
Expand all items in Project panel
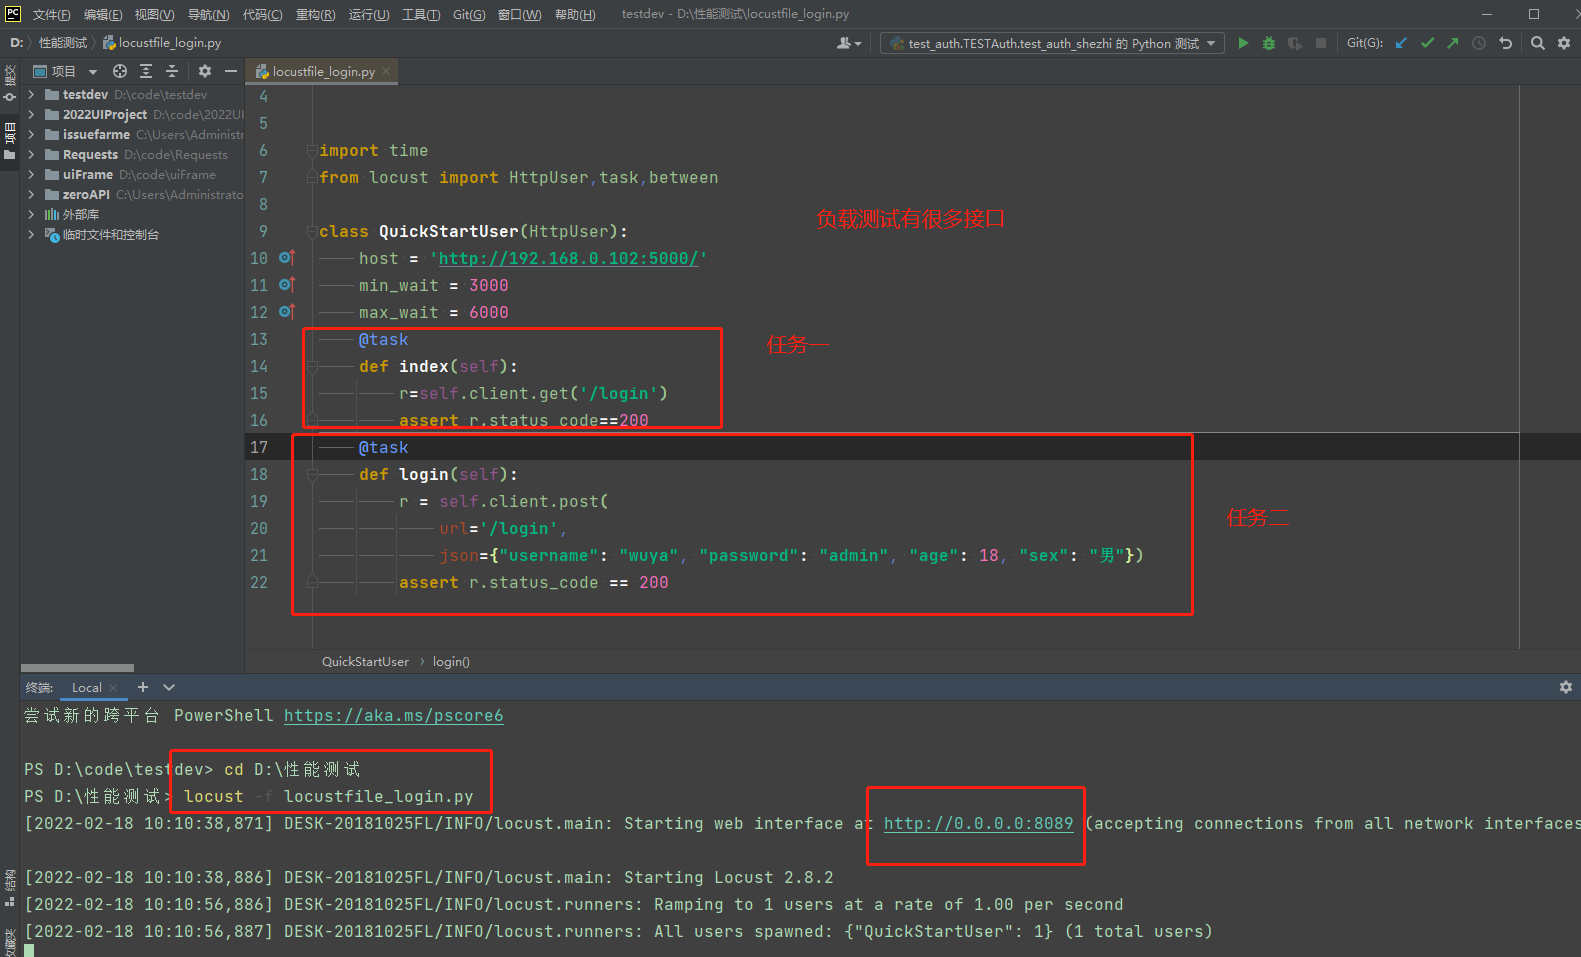point(146,71)
